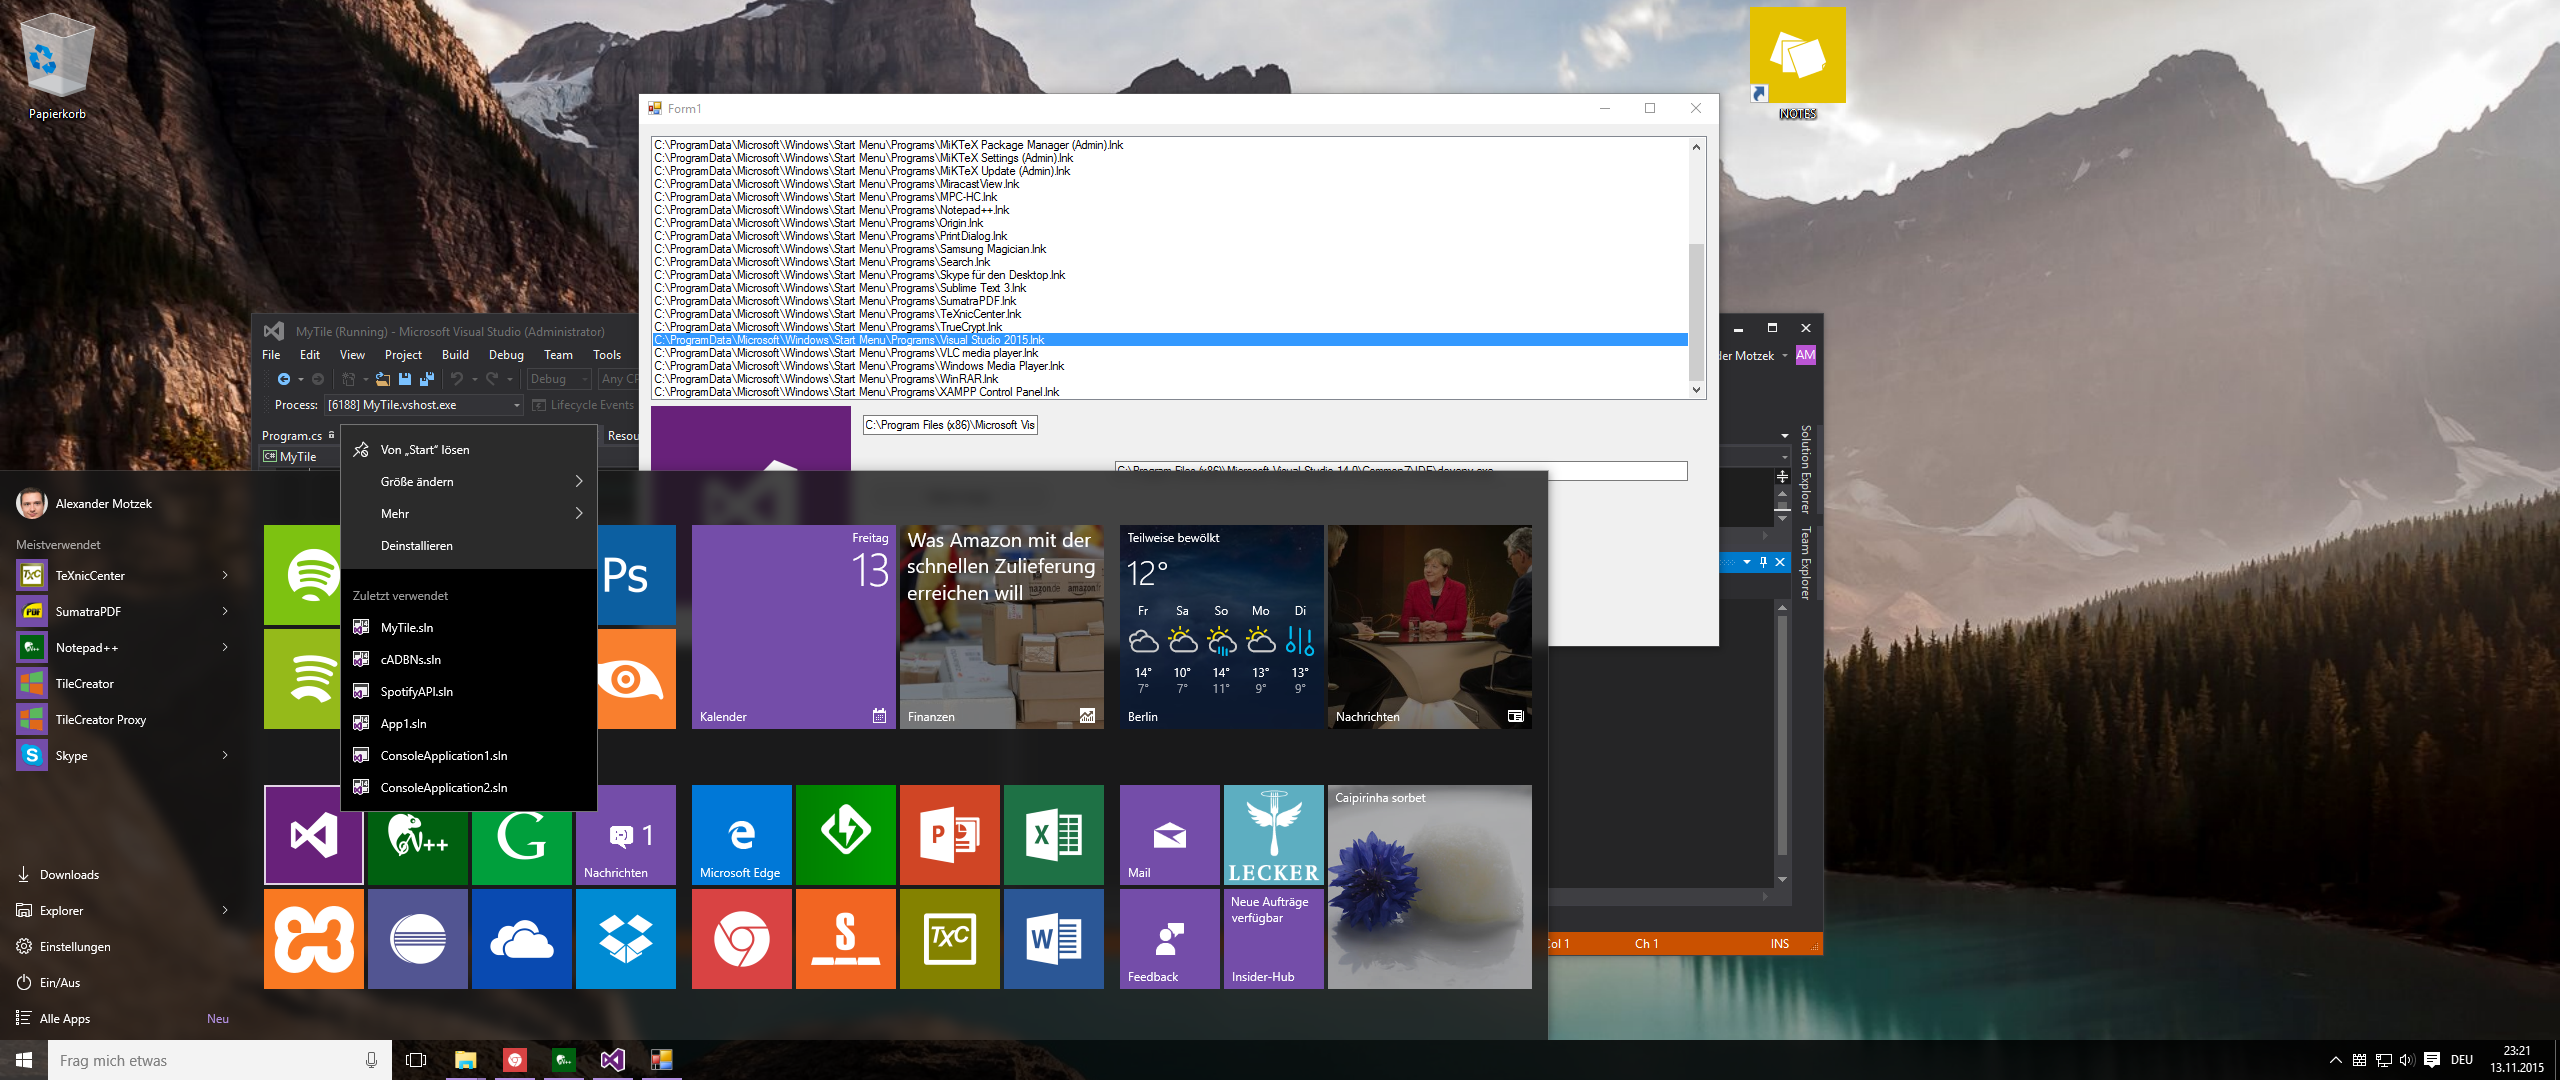Open the Visual Studio Build menu

[455, 355]
